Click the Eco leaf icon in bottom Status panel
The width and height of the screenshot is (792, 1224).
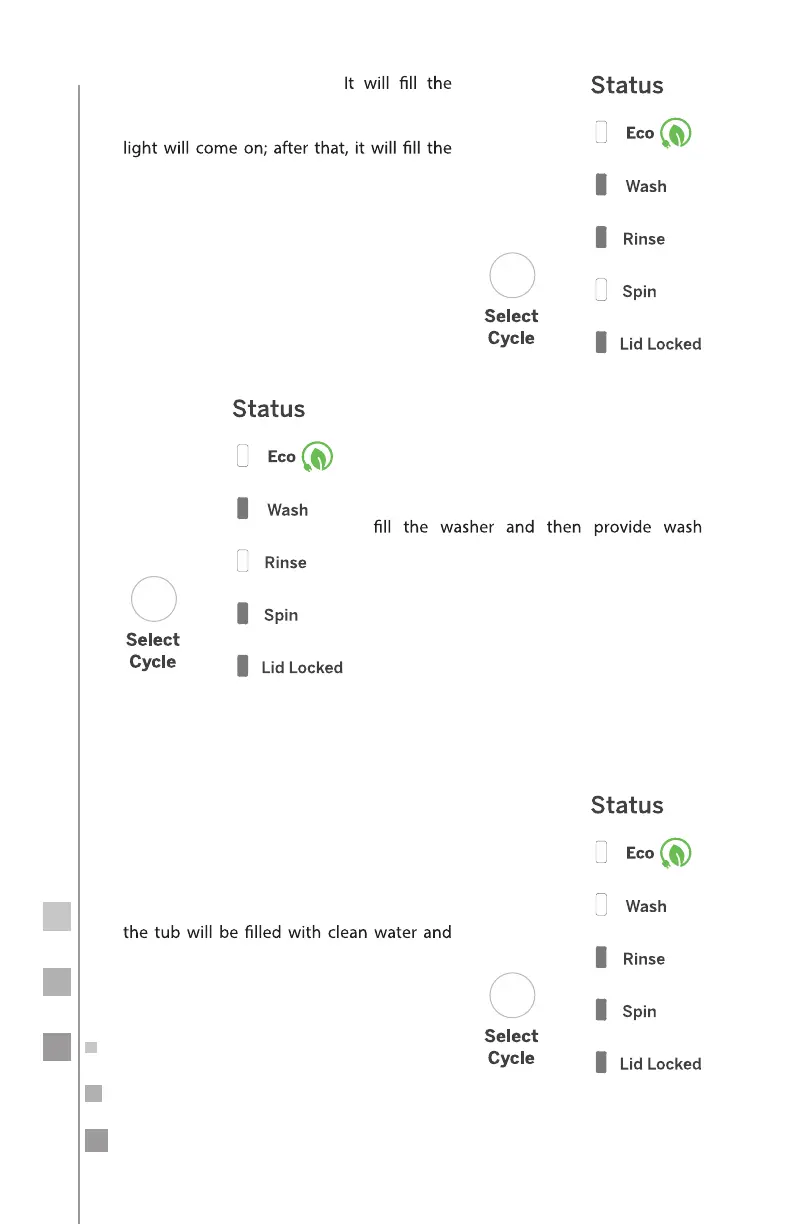pyautogui.click(x=676, y=853)
